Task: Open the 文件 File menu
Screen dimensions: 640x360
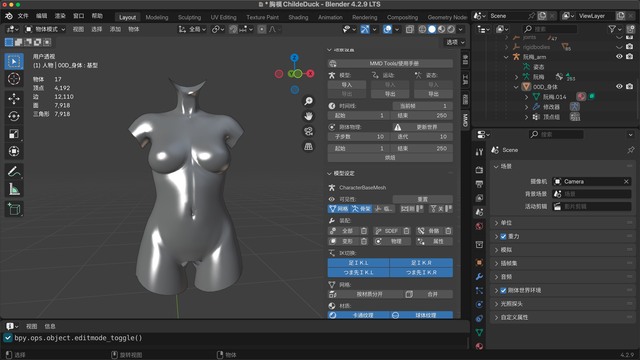Action: click(23, 16)
